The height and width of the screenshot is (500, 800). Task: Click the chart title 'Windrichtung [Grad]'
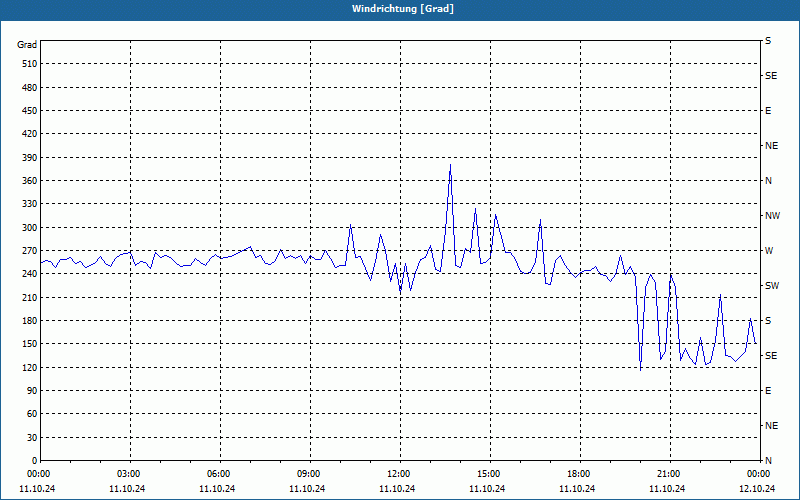(x=403, y=9)
